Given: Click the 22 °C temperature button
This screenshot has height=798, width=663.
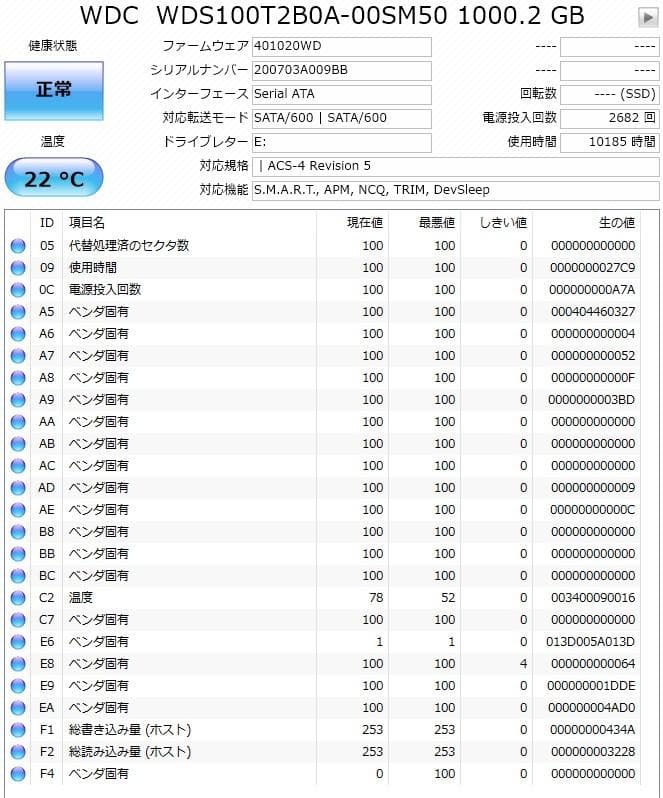Looking at the screenshot, I should click(54, 178).
